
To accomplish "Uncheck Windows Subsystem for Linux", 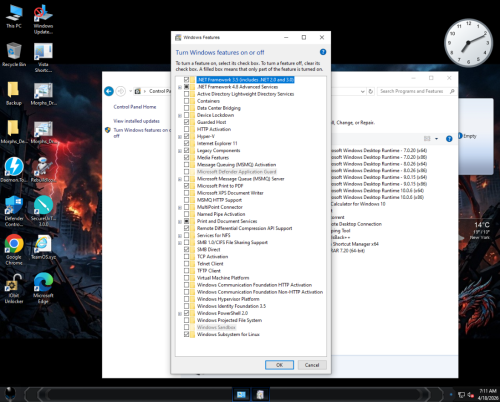I will pos(186,334).
